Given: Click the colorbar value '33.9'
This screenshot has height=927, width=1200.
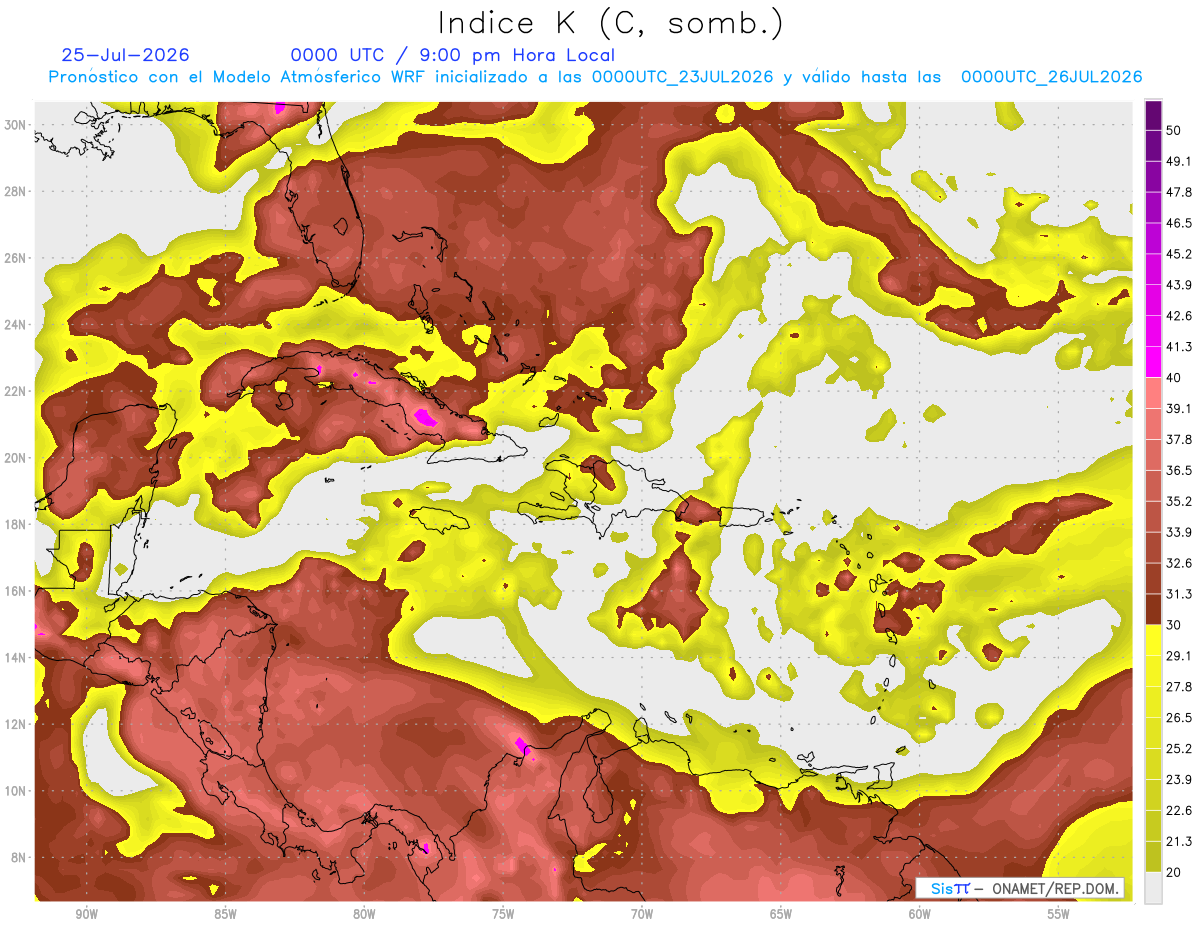Looking at the screenshot, I should pyautogui.click(x=1179, y=532).
